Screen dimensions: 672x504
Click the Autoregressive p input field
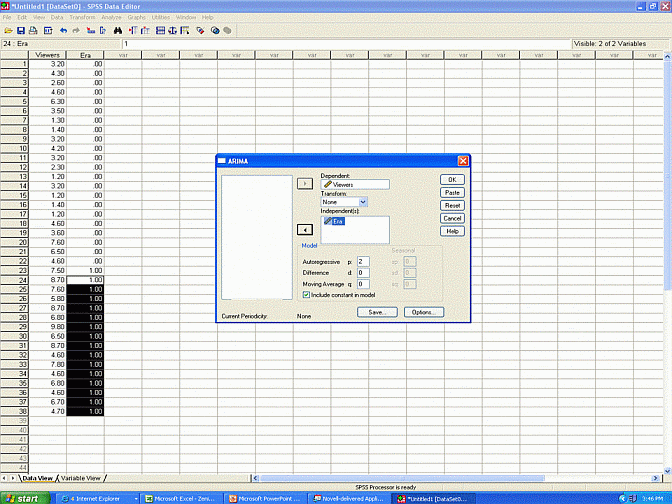click(x=363, y=260)
